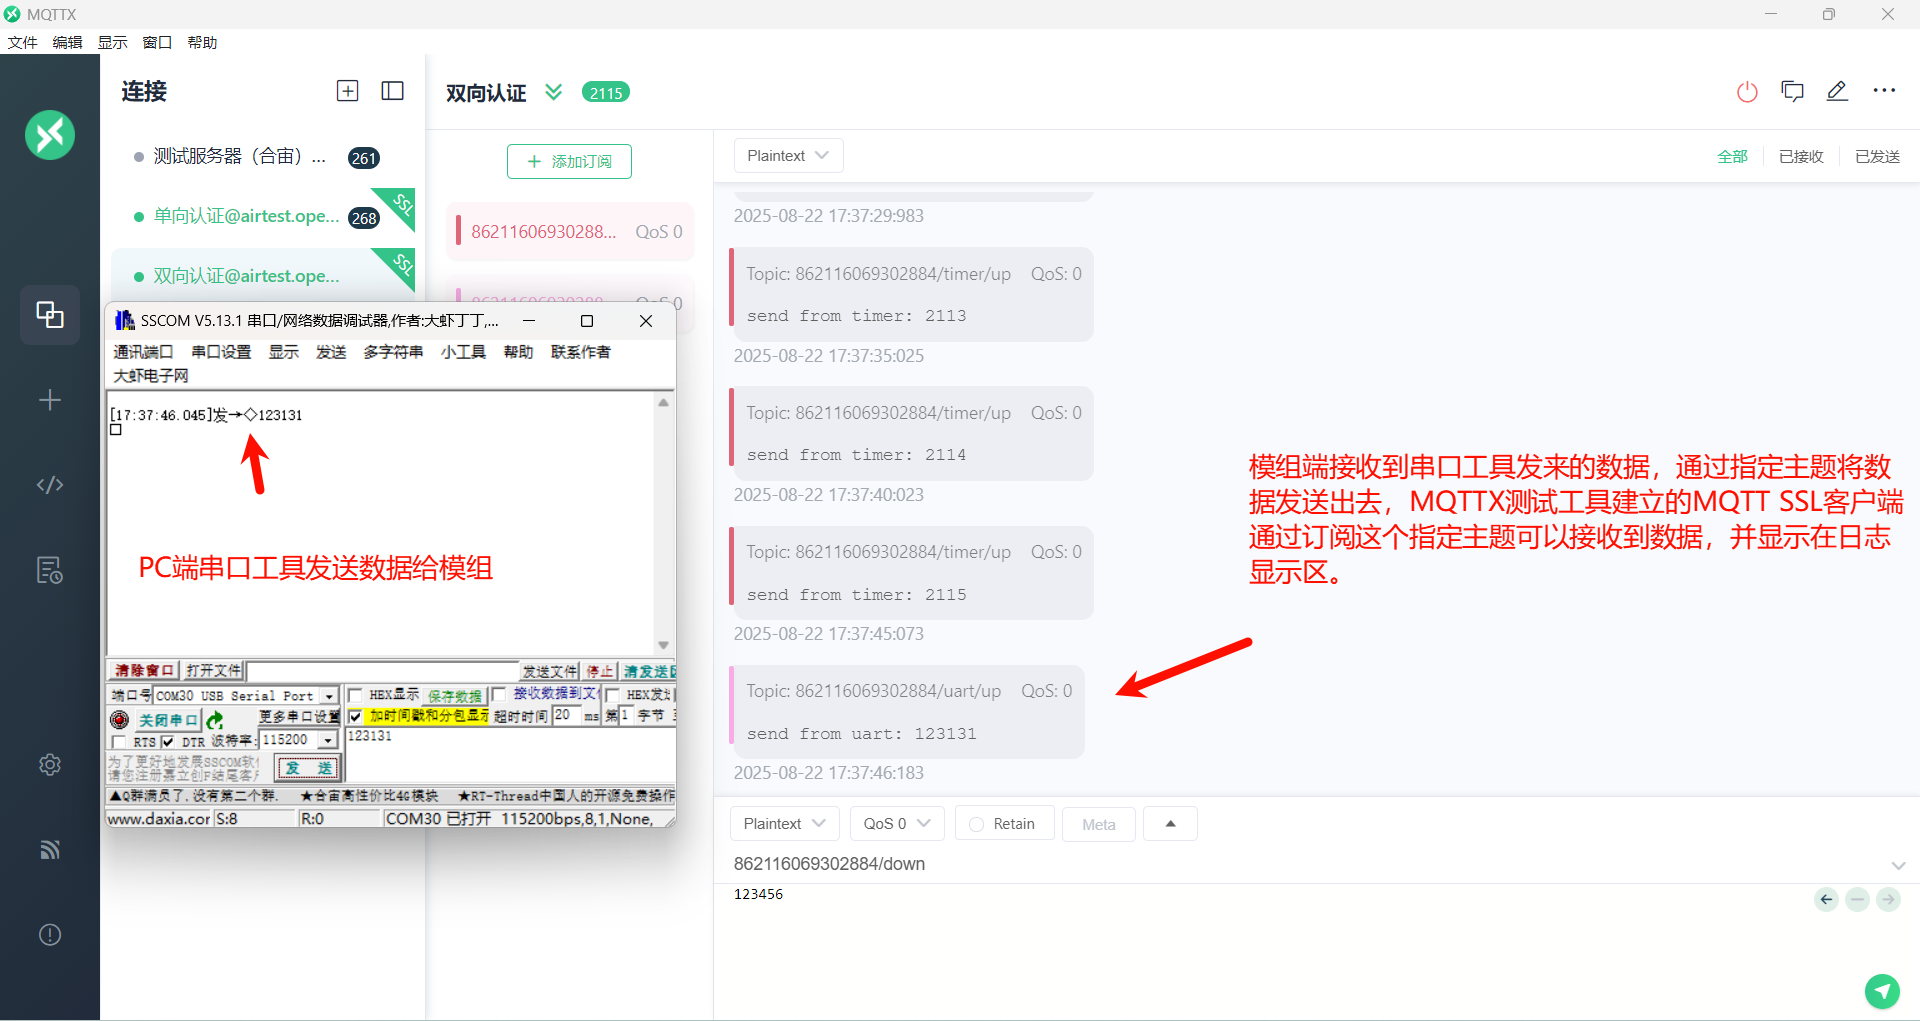
Task: Click the green refresh arrow in SSCOM
Action: pyautogui.click(x=215, y=720)
